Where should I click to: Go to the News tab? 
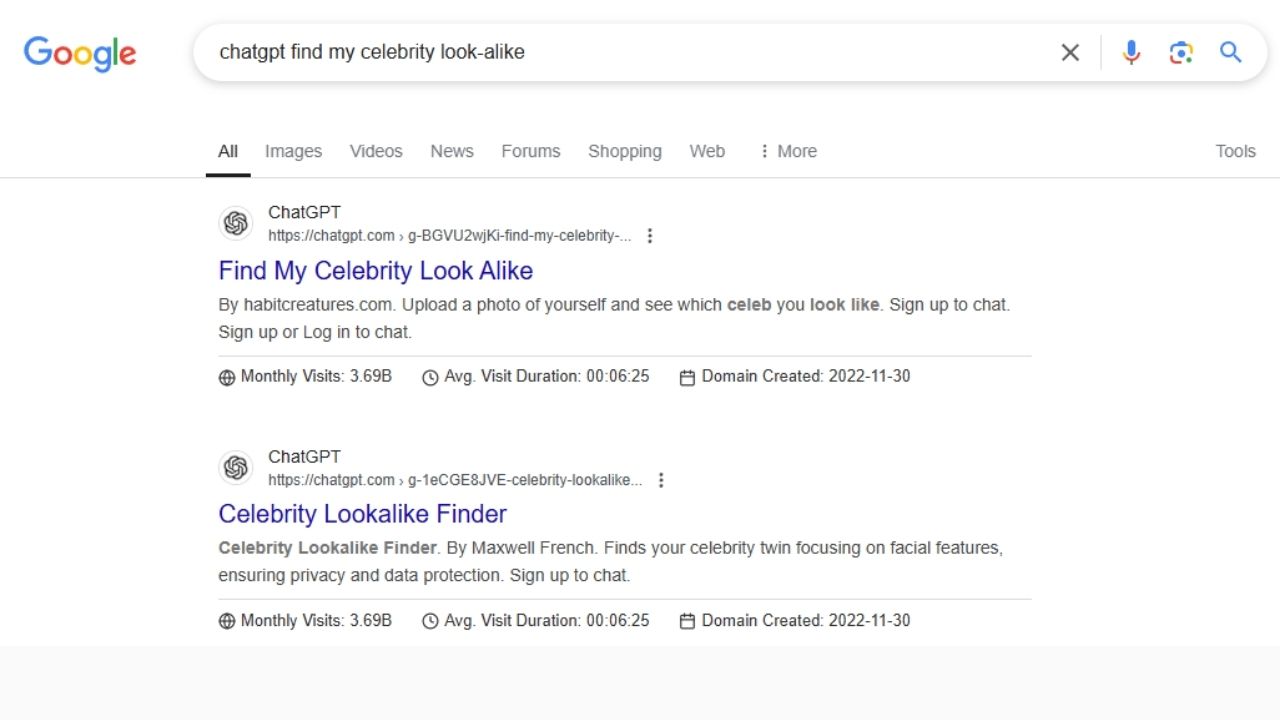point(452,151)
